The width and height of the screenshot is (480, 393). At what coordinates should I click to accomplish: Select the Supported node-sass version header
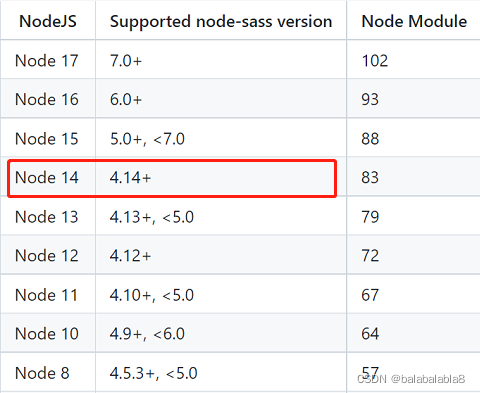tap(221, 22)
